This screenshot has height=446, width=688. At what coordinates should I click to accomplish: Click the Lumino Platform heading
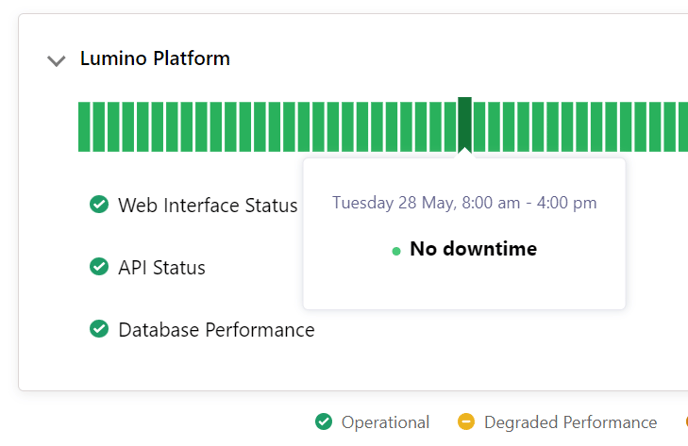click(x=155, y=58)
